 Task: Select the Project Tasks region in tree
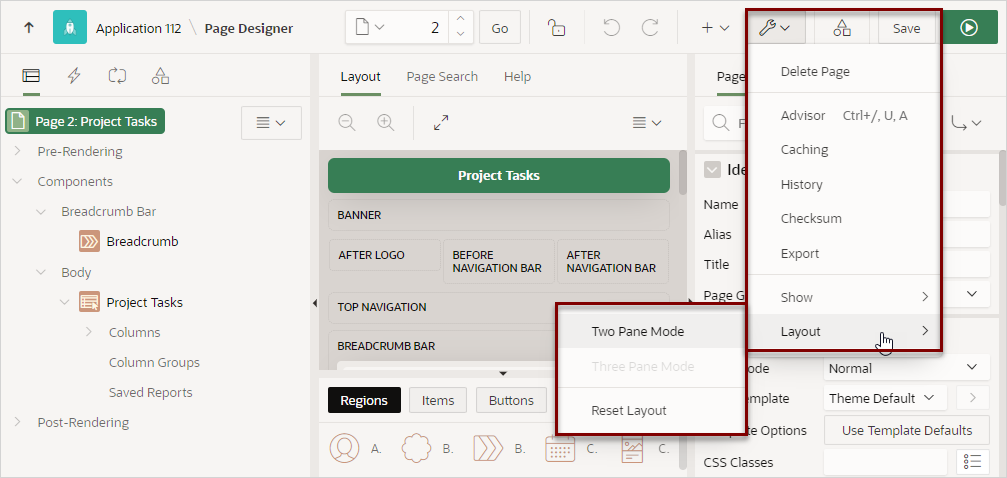click(131, 302)
